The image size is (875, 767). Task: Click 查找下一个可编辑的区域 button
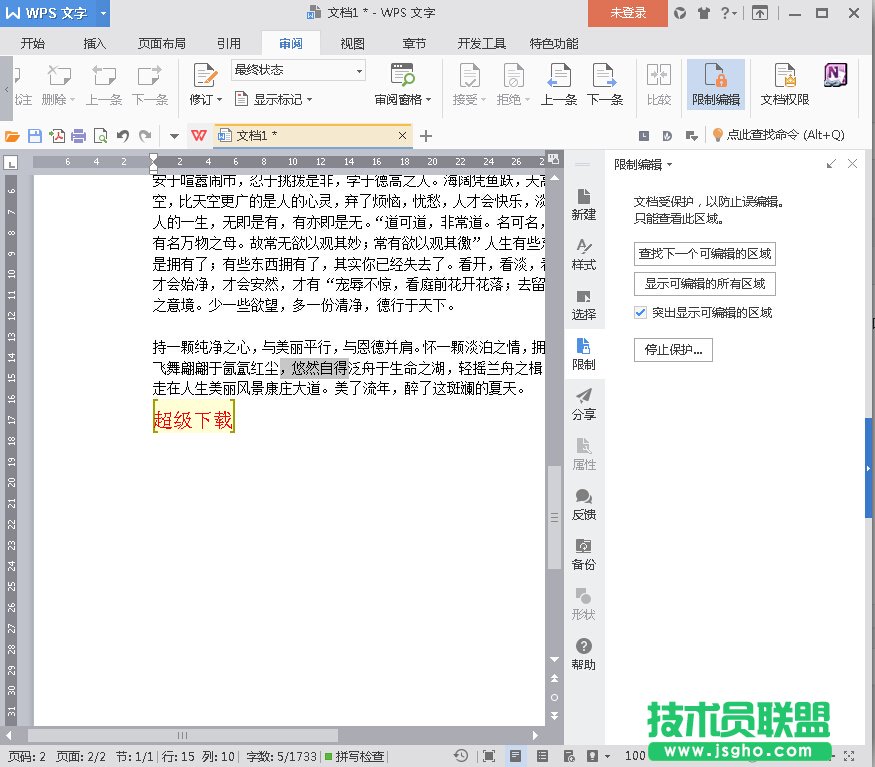tap(704, 254)
